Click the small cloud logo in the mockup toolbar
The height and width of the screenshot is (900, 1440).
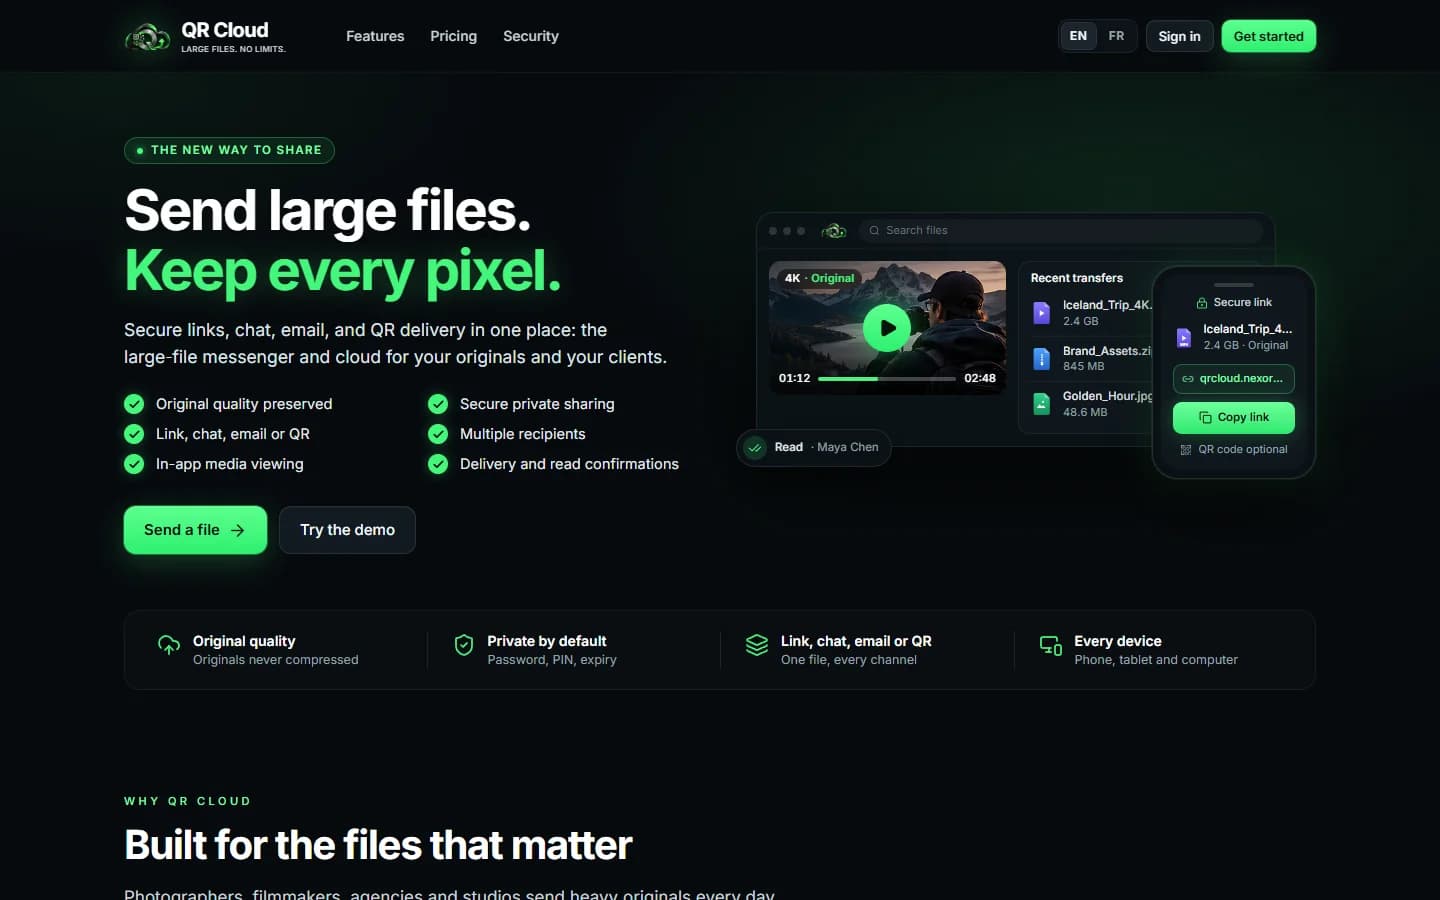pos(834,231)
